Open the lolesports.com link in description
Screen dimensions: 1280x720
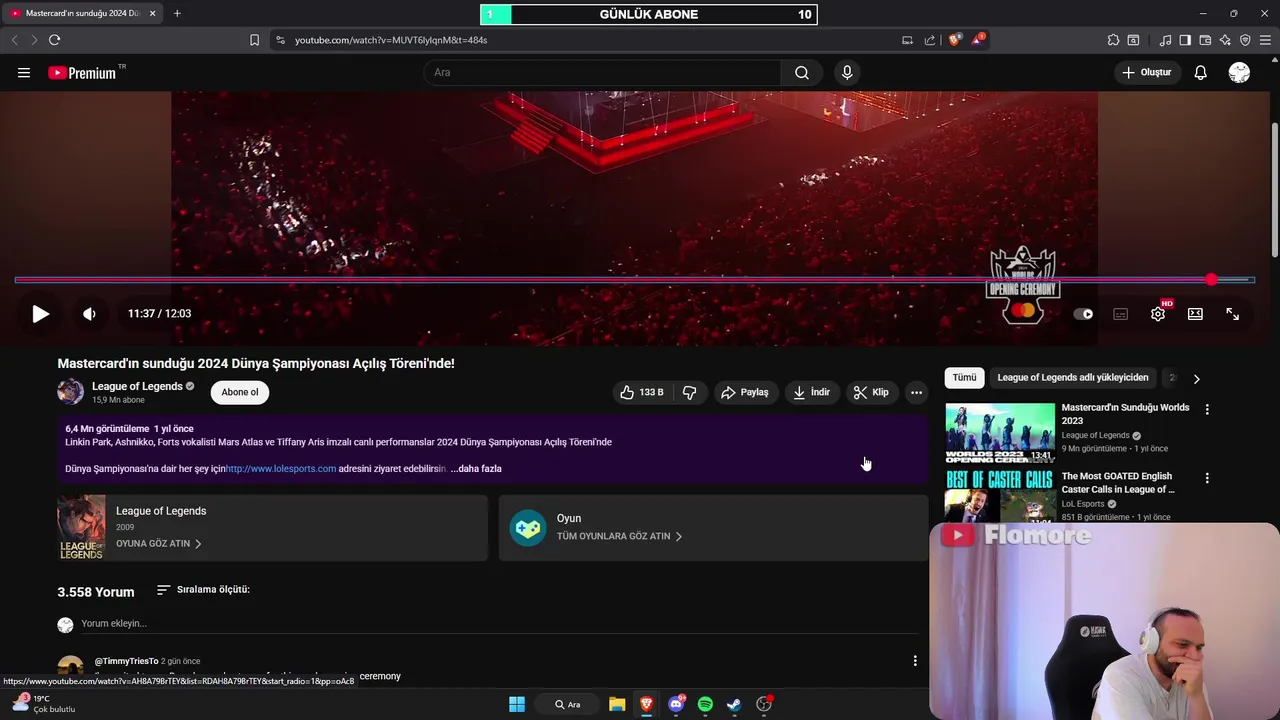tap(281, 468)
